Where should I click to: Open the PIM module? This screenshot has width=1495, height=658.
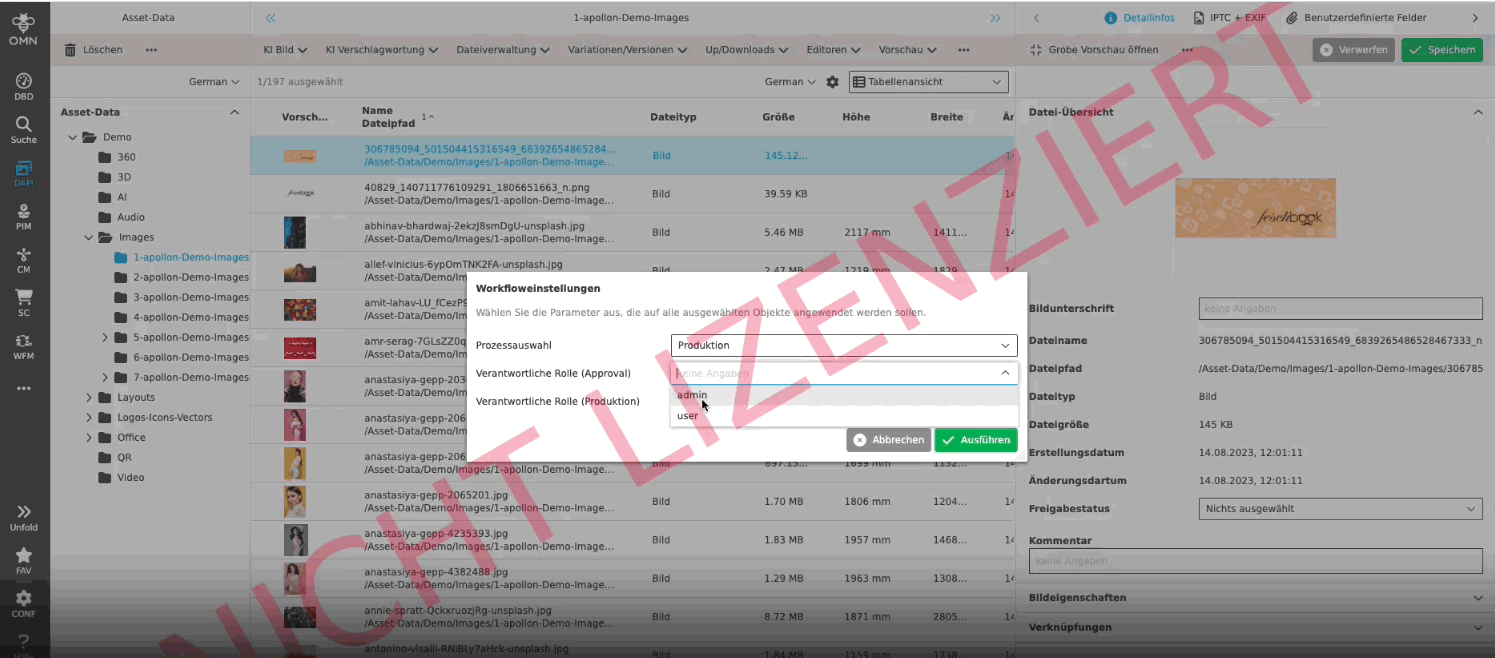[x=23, y=217]
